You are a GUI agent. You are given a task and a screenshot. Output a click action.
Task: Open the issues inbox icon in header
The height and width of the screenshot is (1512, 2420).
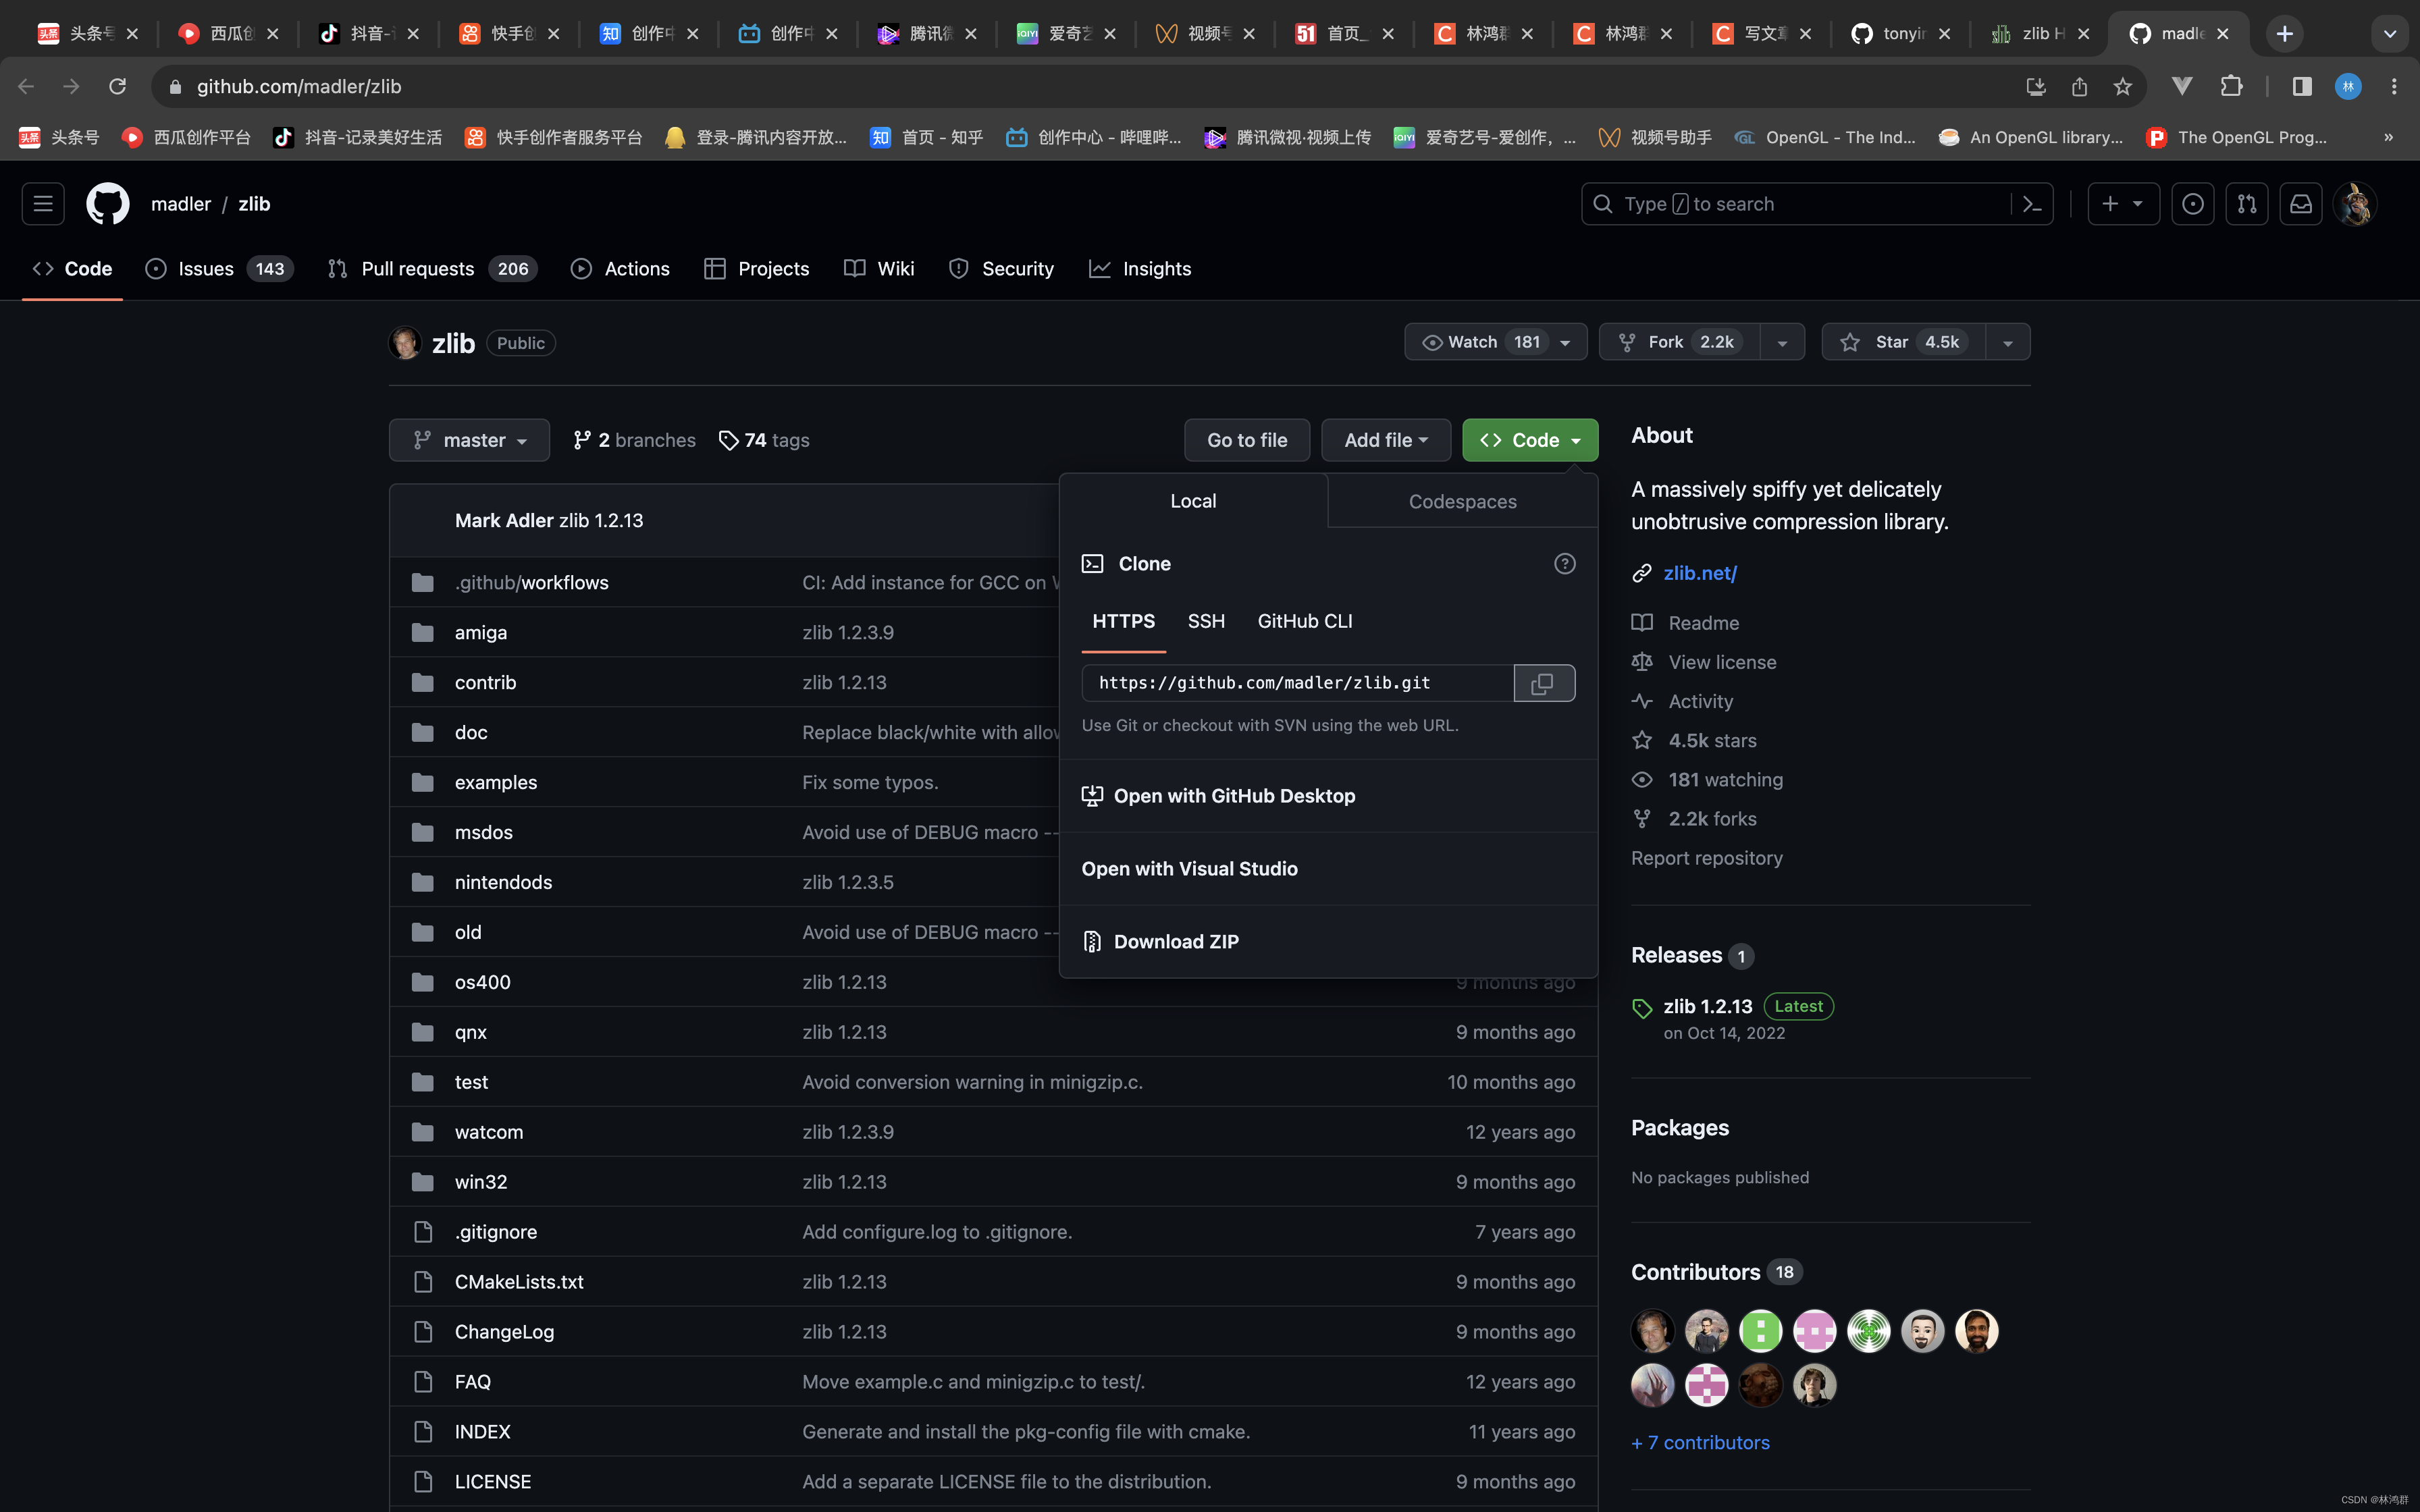[x=2193, y=204]
